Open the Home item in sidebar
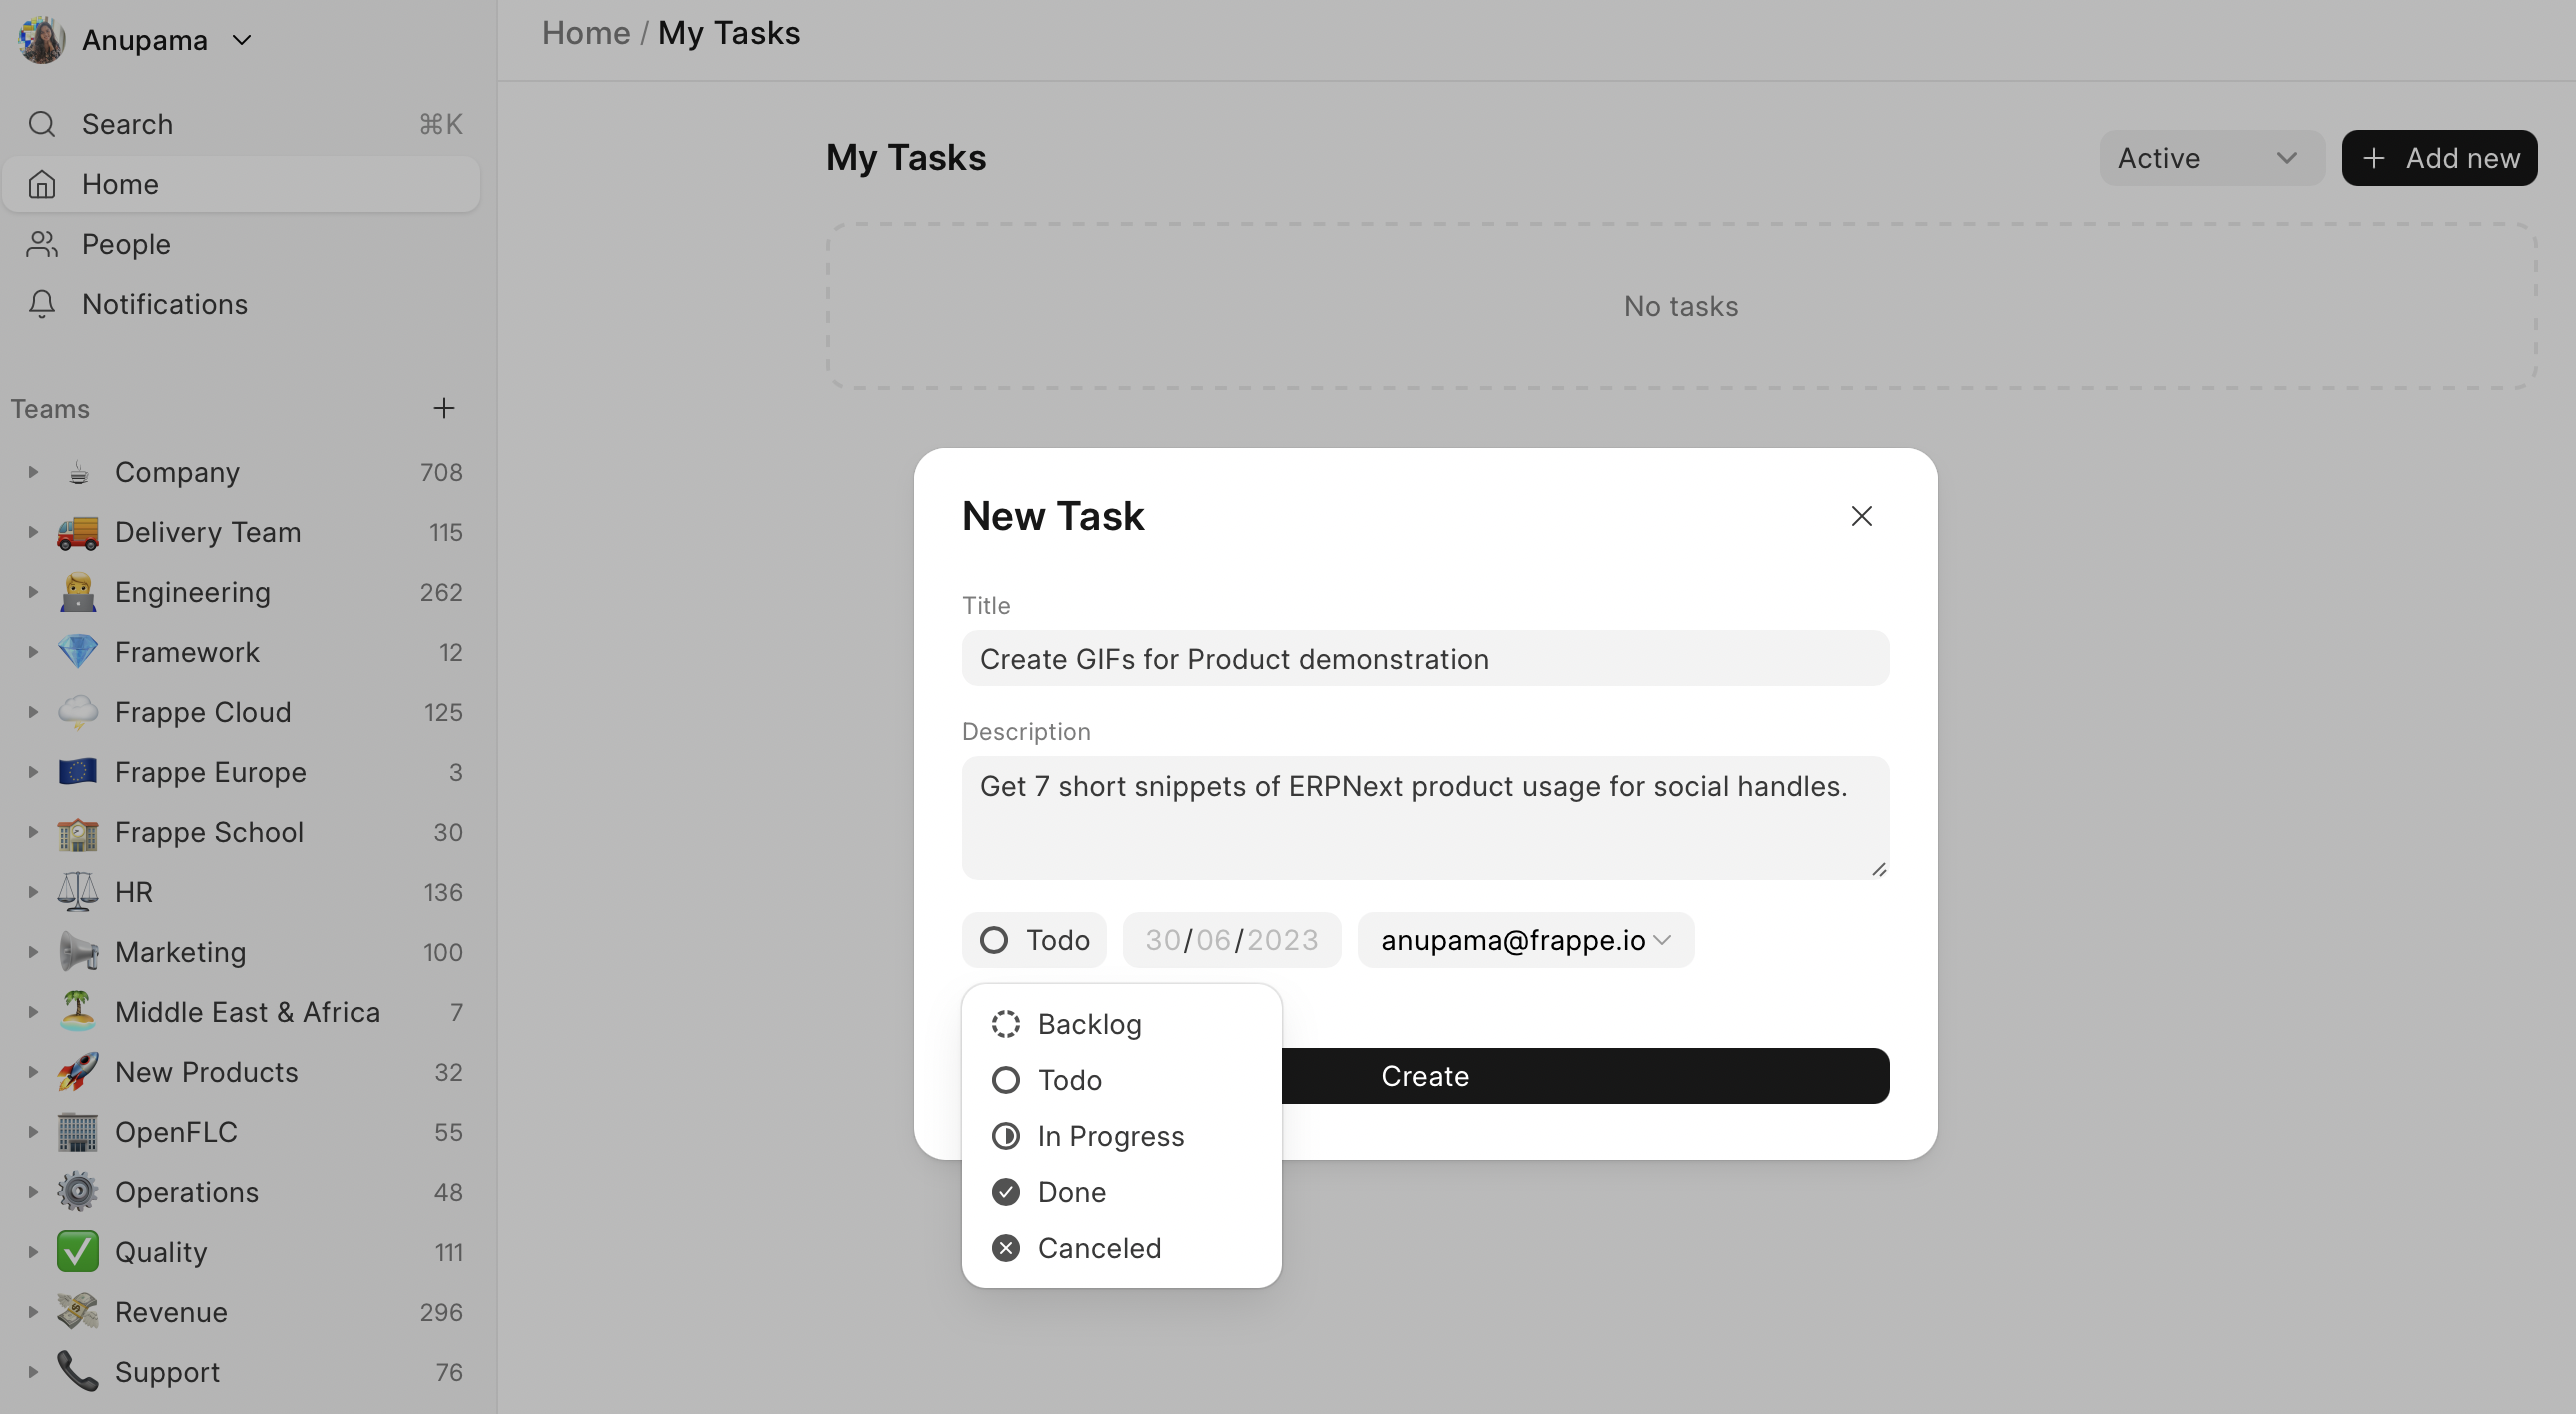 [x=241, y=184]
